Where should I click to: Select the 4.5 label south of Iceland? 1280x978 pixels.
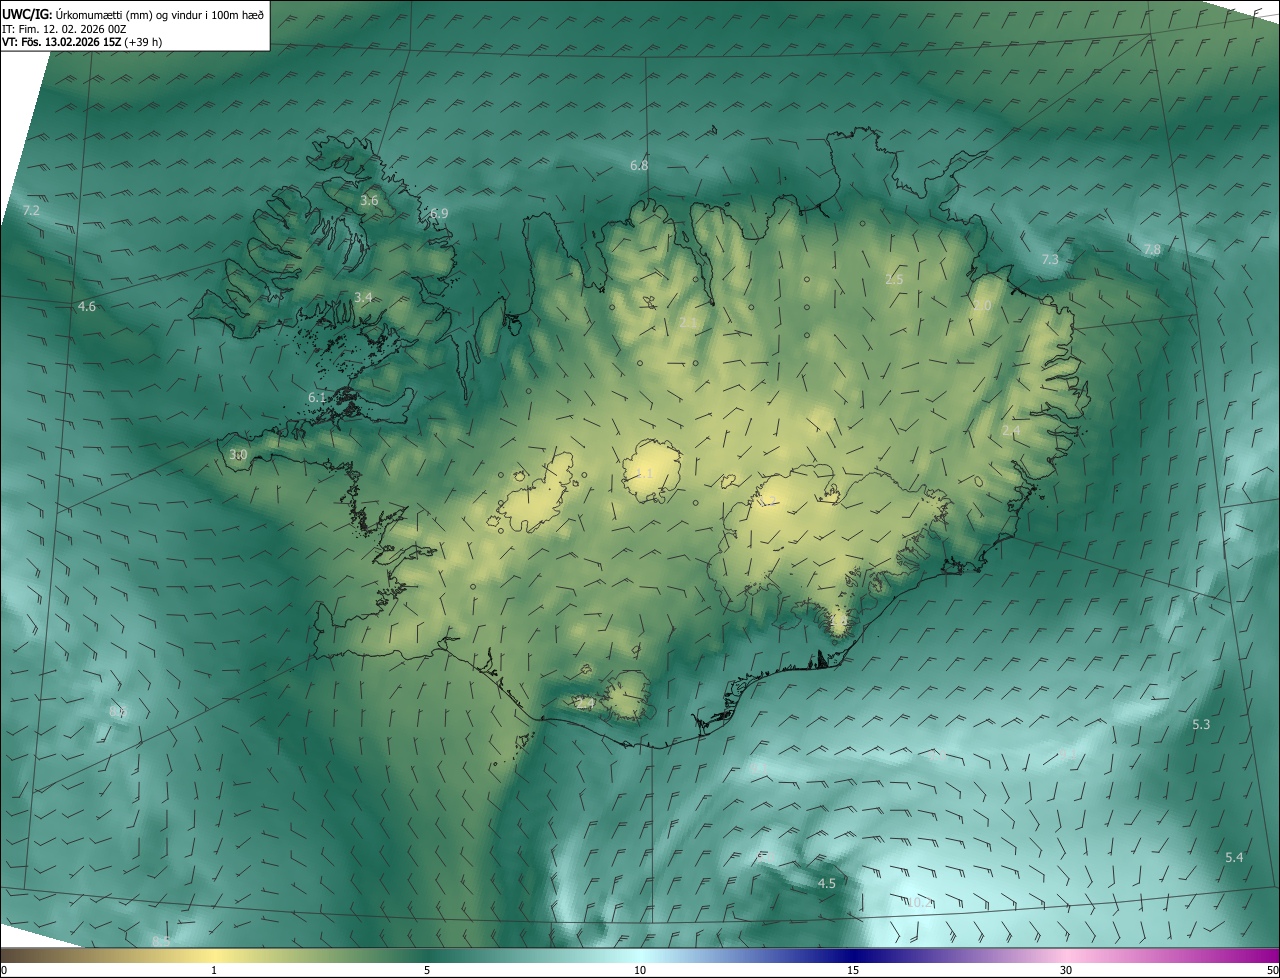tap(826, 883)
